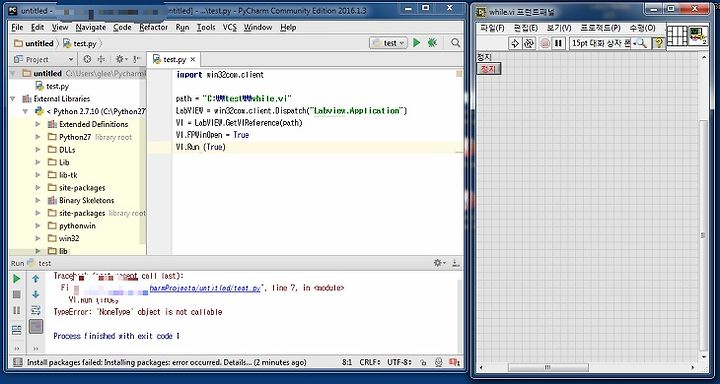
Task: Open event log notification icon in status bar
Action: pyautogui.click(x=456, y=362)
